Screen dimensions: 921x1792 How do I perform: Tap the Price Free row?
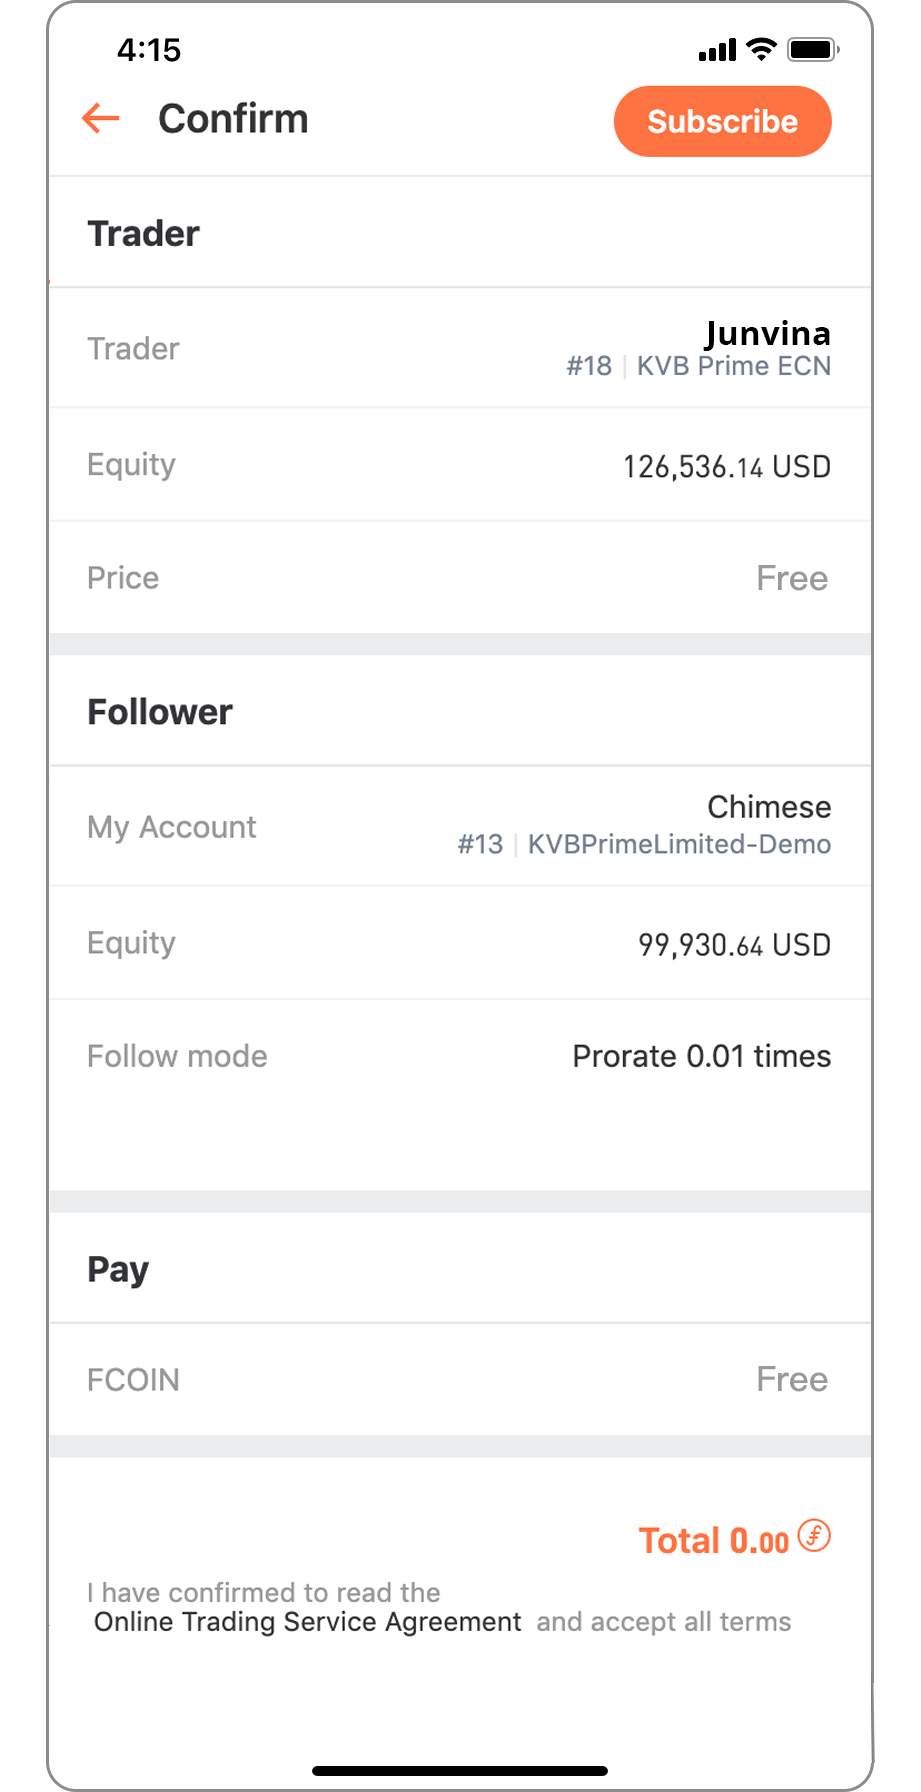click(460, 578)
